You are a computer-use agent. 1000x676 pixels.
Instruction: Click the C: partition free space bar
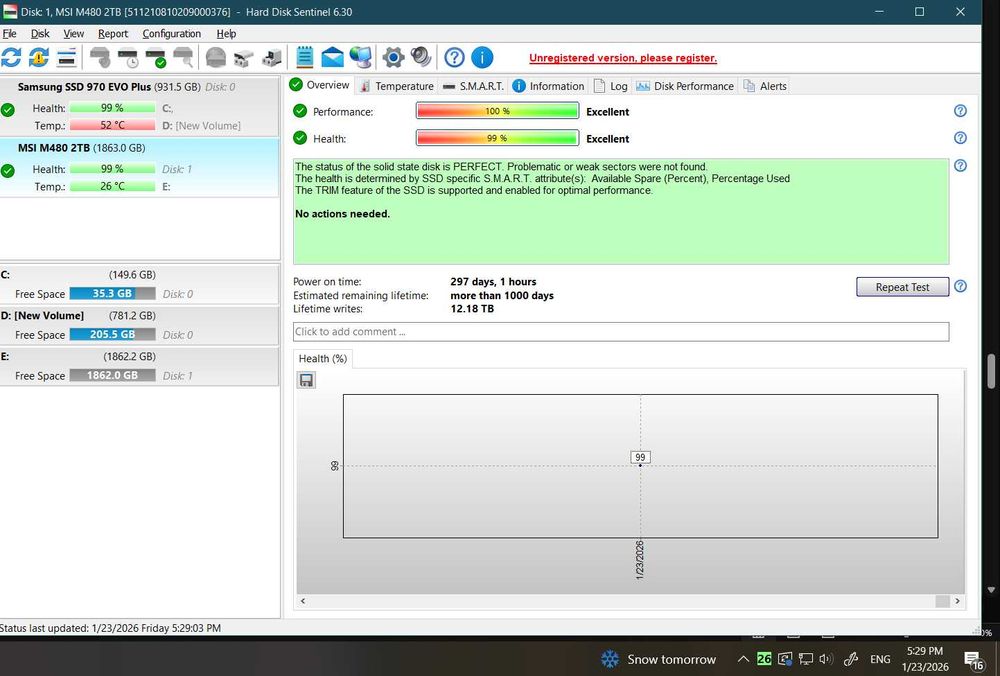[x=112, y=294]
